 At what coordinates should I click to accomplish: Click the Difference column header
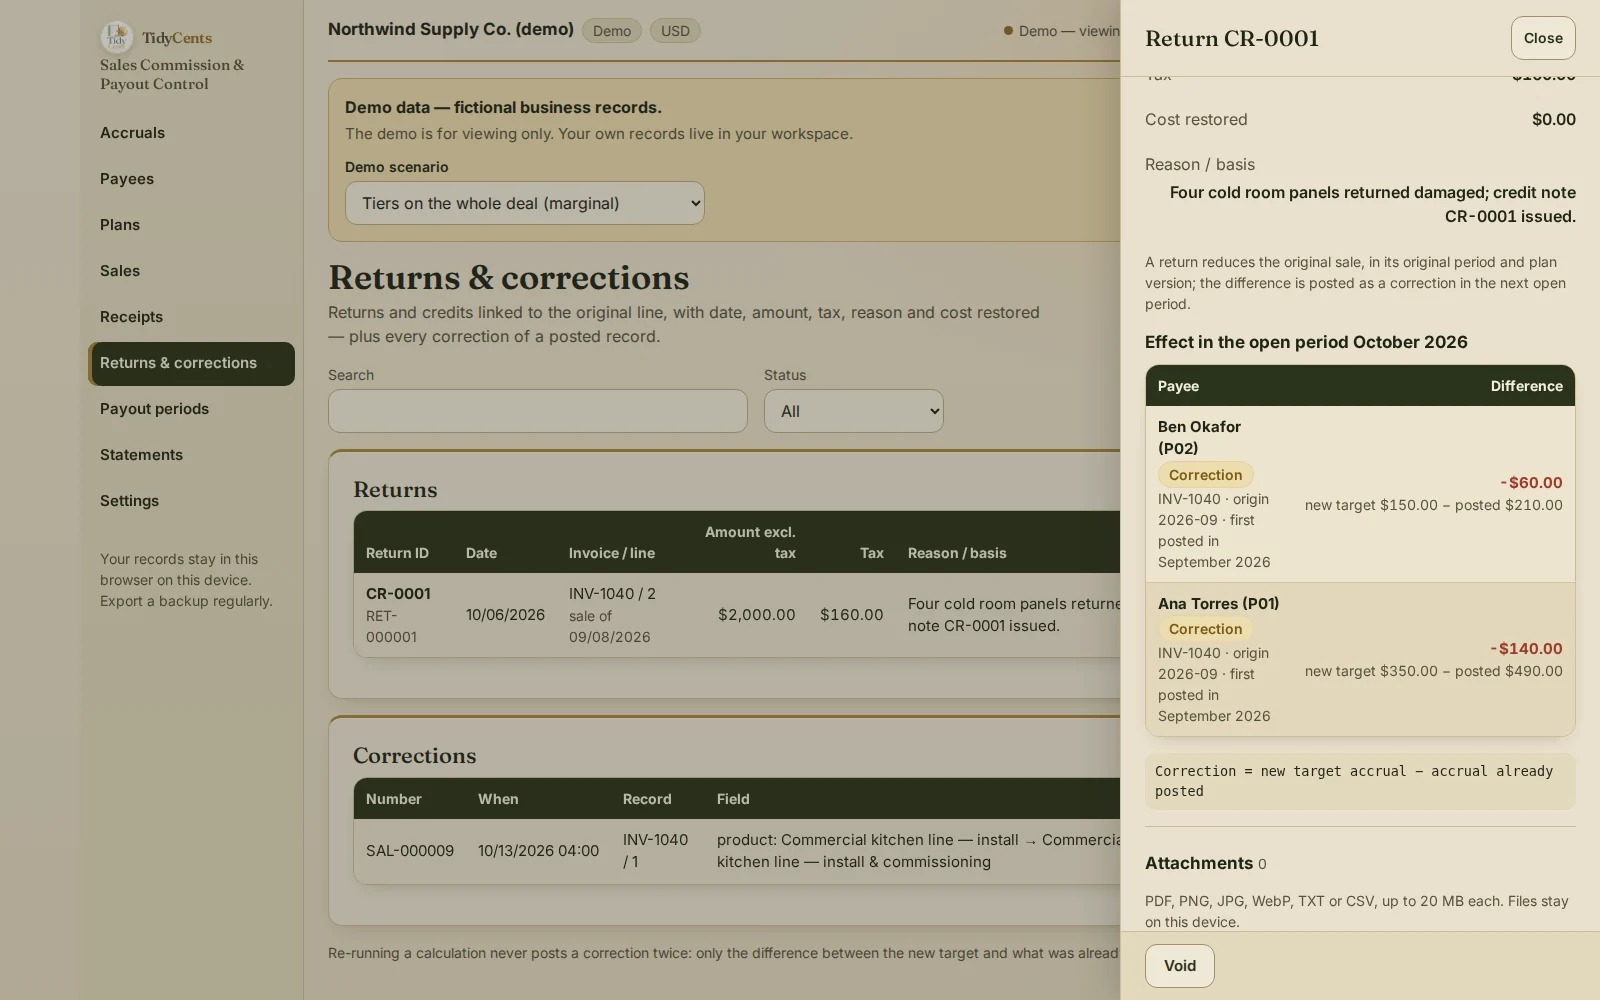point(1526,386)
